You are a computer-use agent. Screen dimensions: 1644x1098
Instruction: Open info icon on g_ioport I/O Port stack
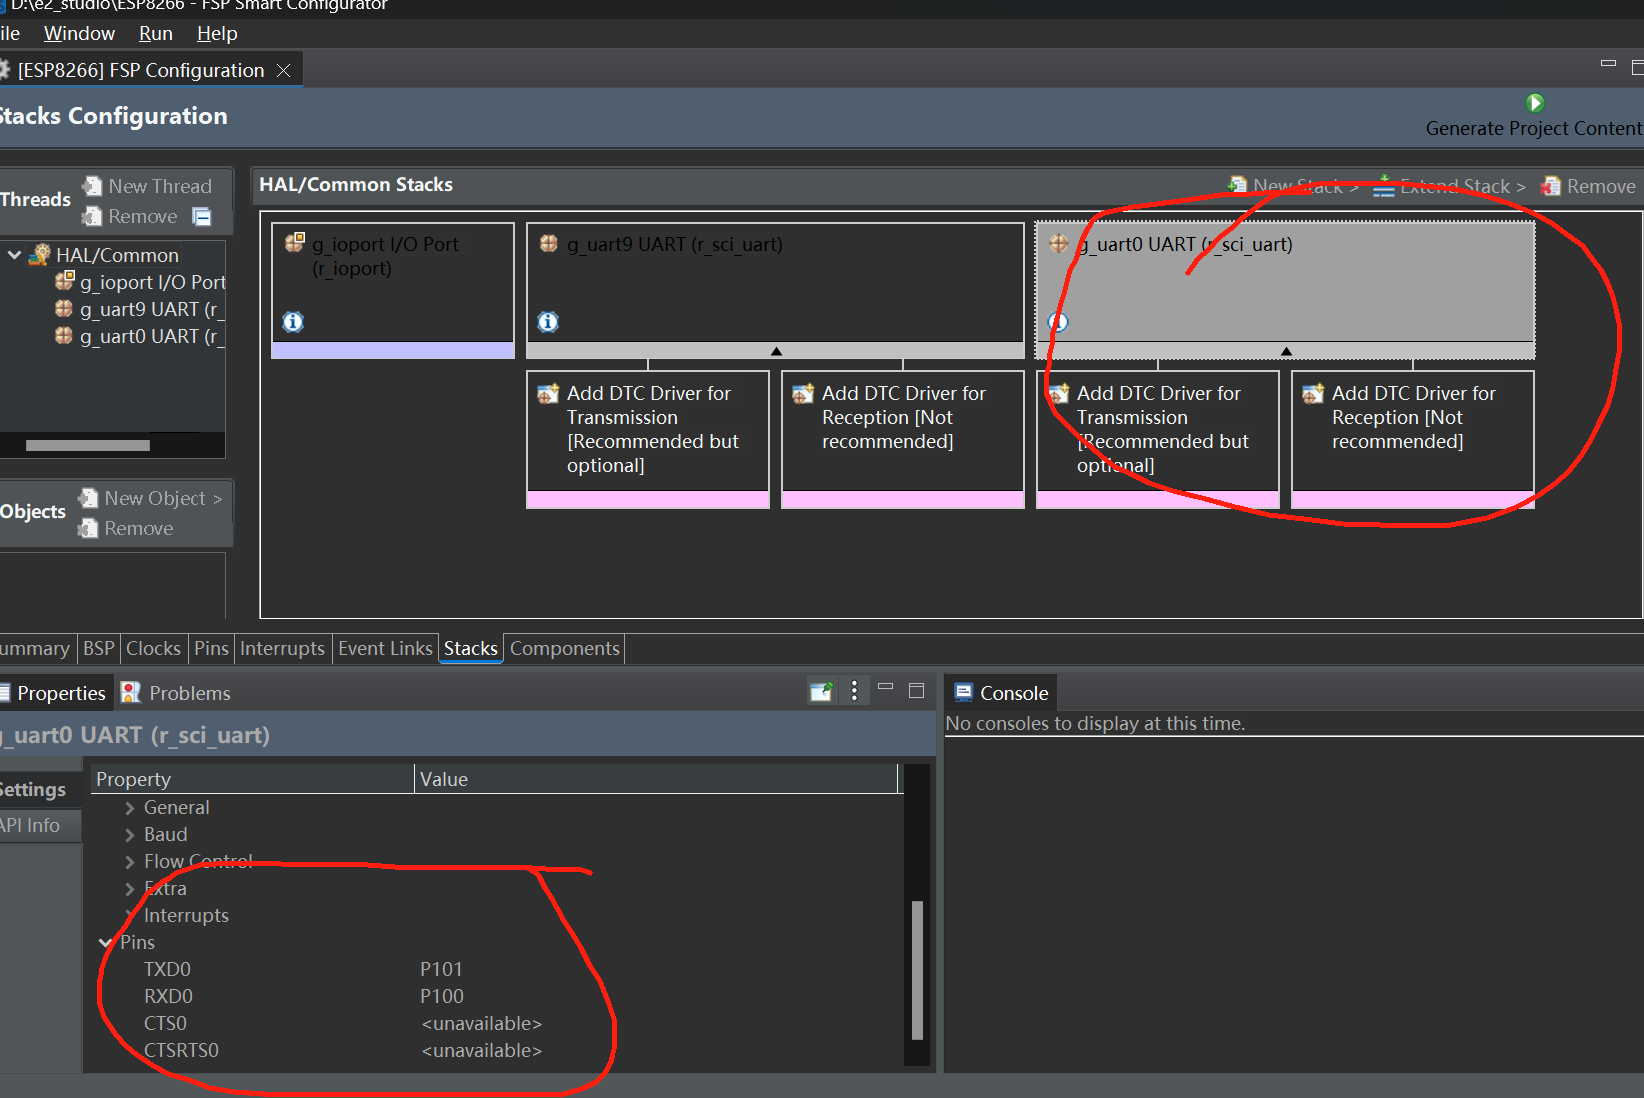tap(293, 322)
